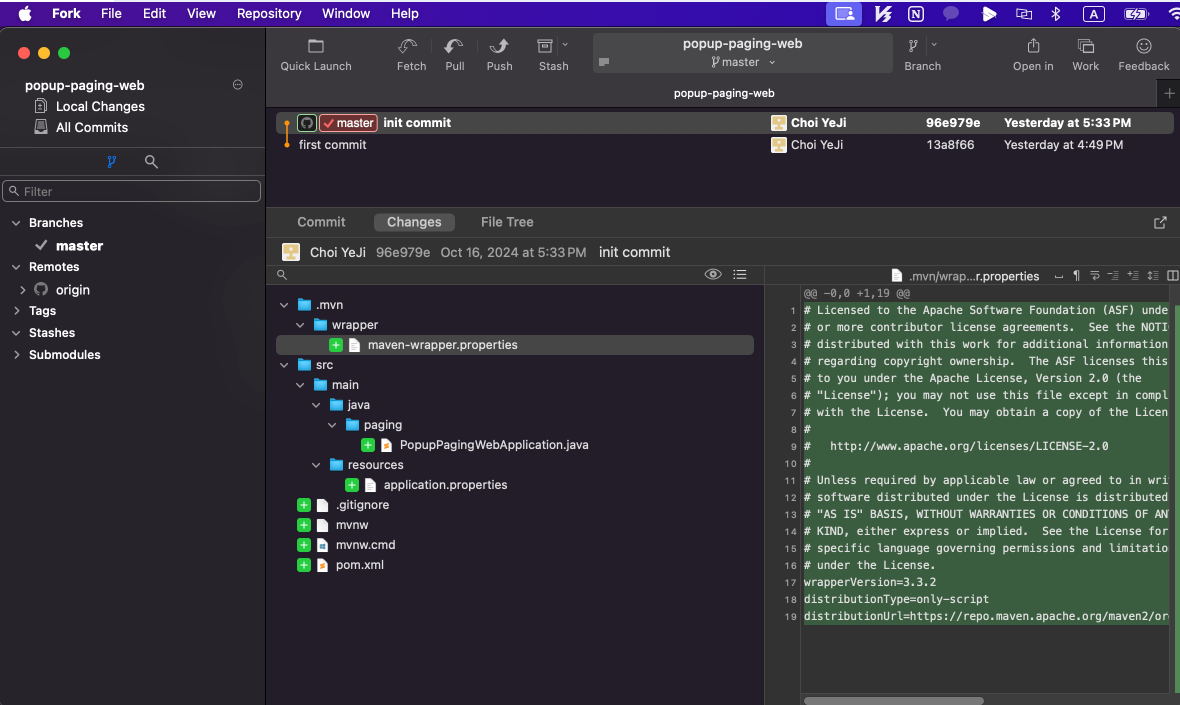Open the master branch selector dropdown
1180x705 pixels.
[742, 62]
